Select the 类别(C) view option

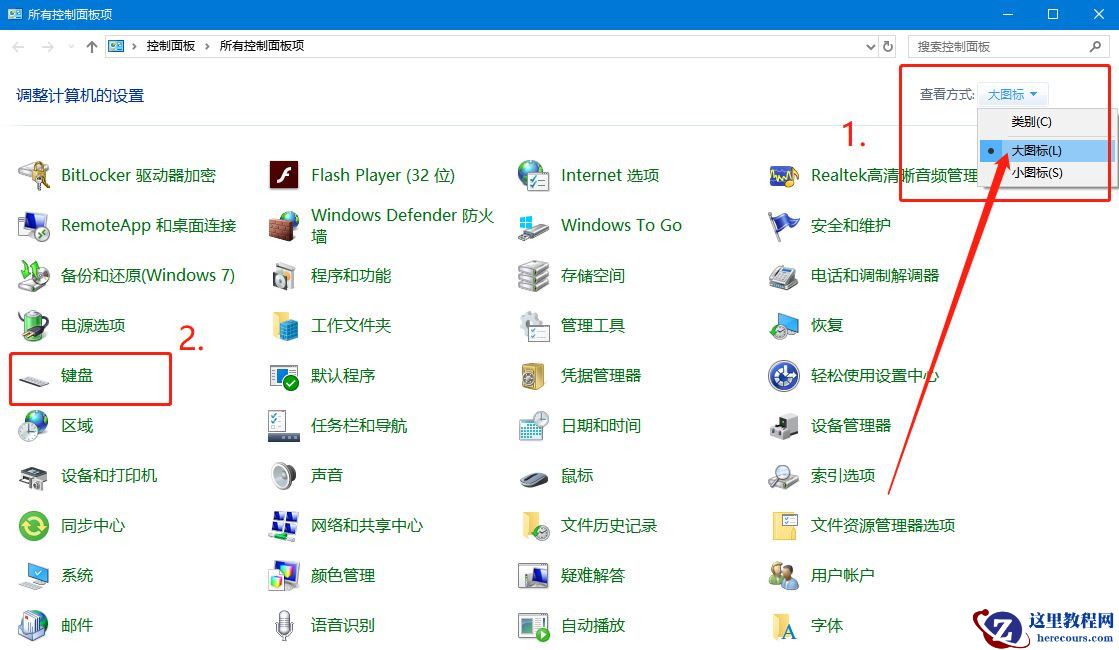[x=1031, y=121]
